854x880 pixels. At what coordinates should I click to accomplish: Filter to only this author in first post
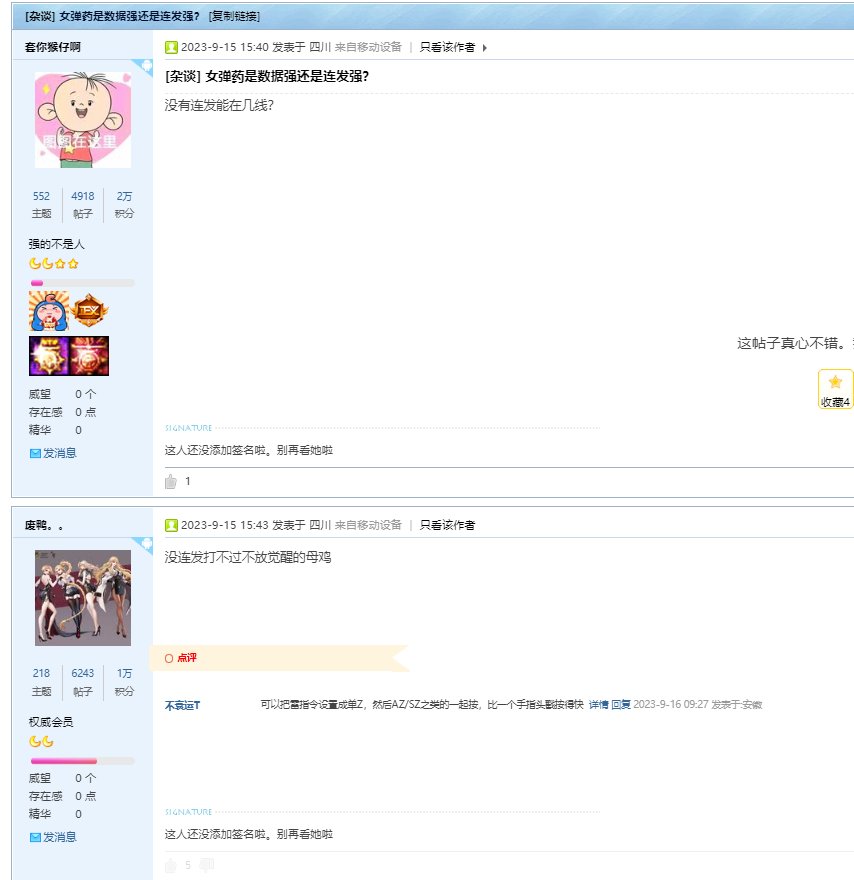point(447,47)
